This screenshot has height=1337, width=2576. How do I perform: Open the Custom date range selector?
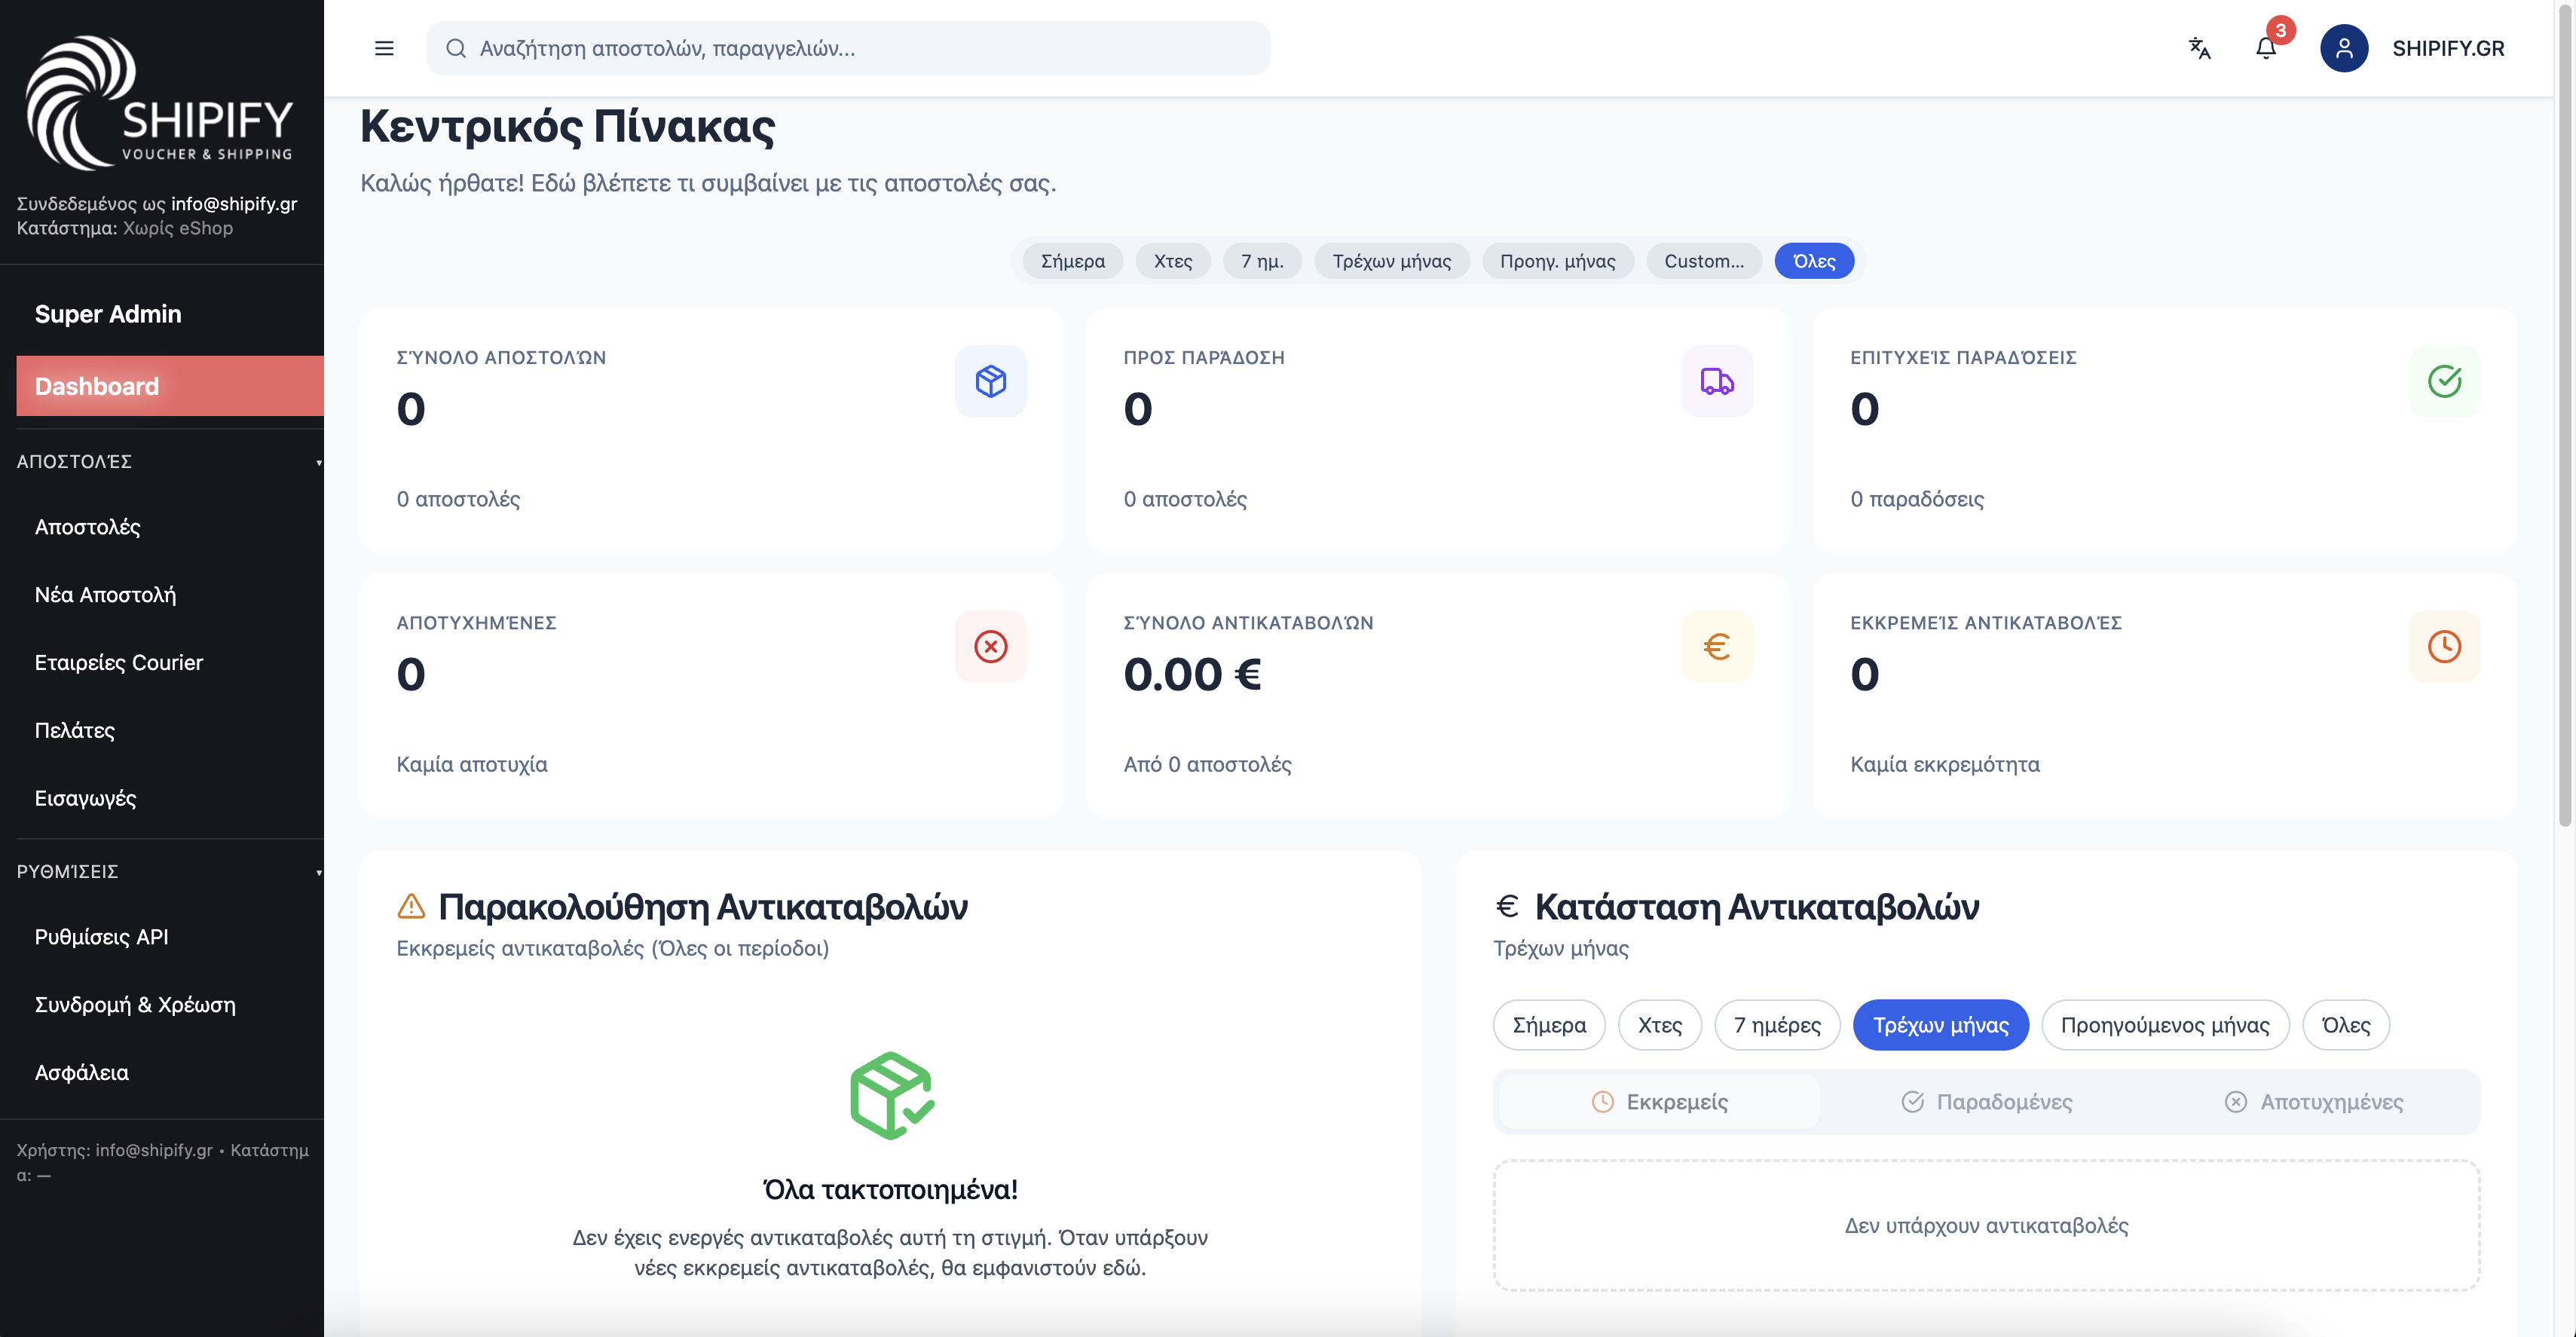tap(1704, 261)
